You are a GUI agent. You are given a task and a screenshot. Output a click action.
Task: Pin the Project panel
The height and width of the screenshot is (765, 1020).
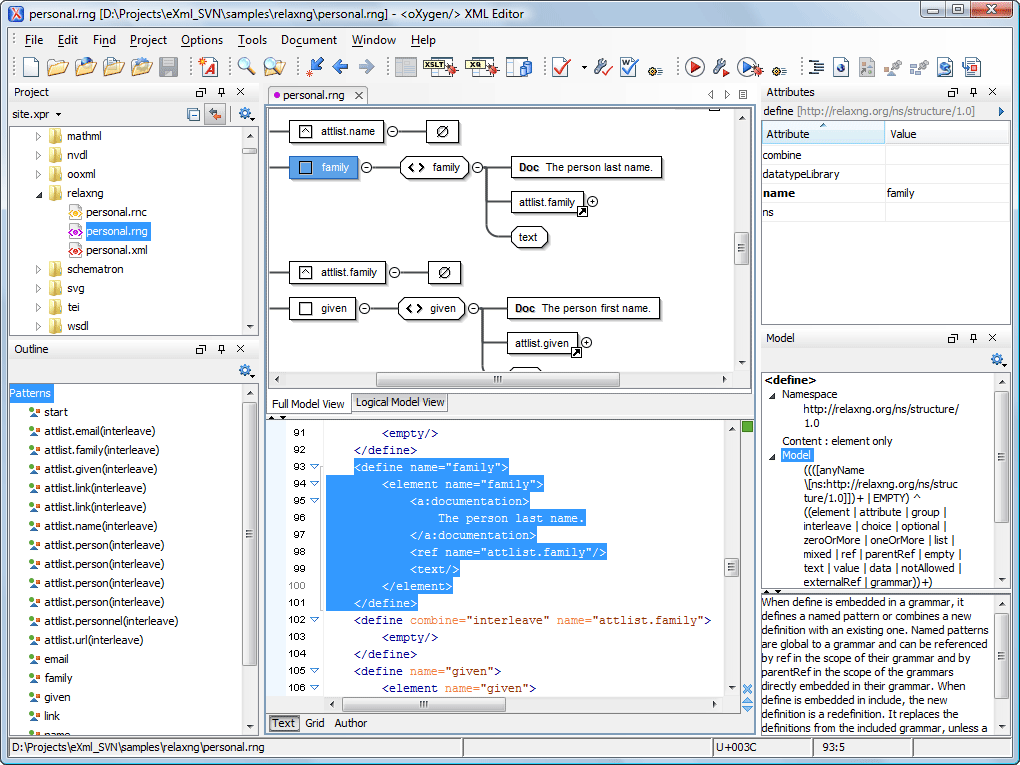[x=221, y=92]
